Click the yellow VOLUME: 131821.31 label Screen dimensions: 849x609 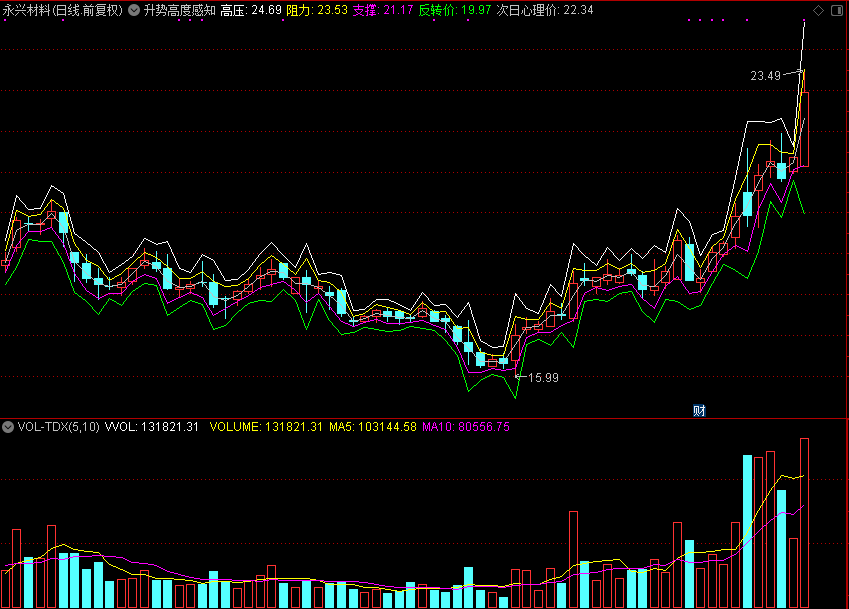pyautogui.click(x=266, y=427)
